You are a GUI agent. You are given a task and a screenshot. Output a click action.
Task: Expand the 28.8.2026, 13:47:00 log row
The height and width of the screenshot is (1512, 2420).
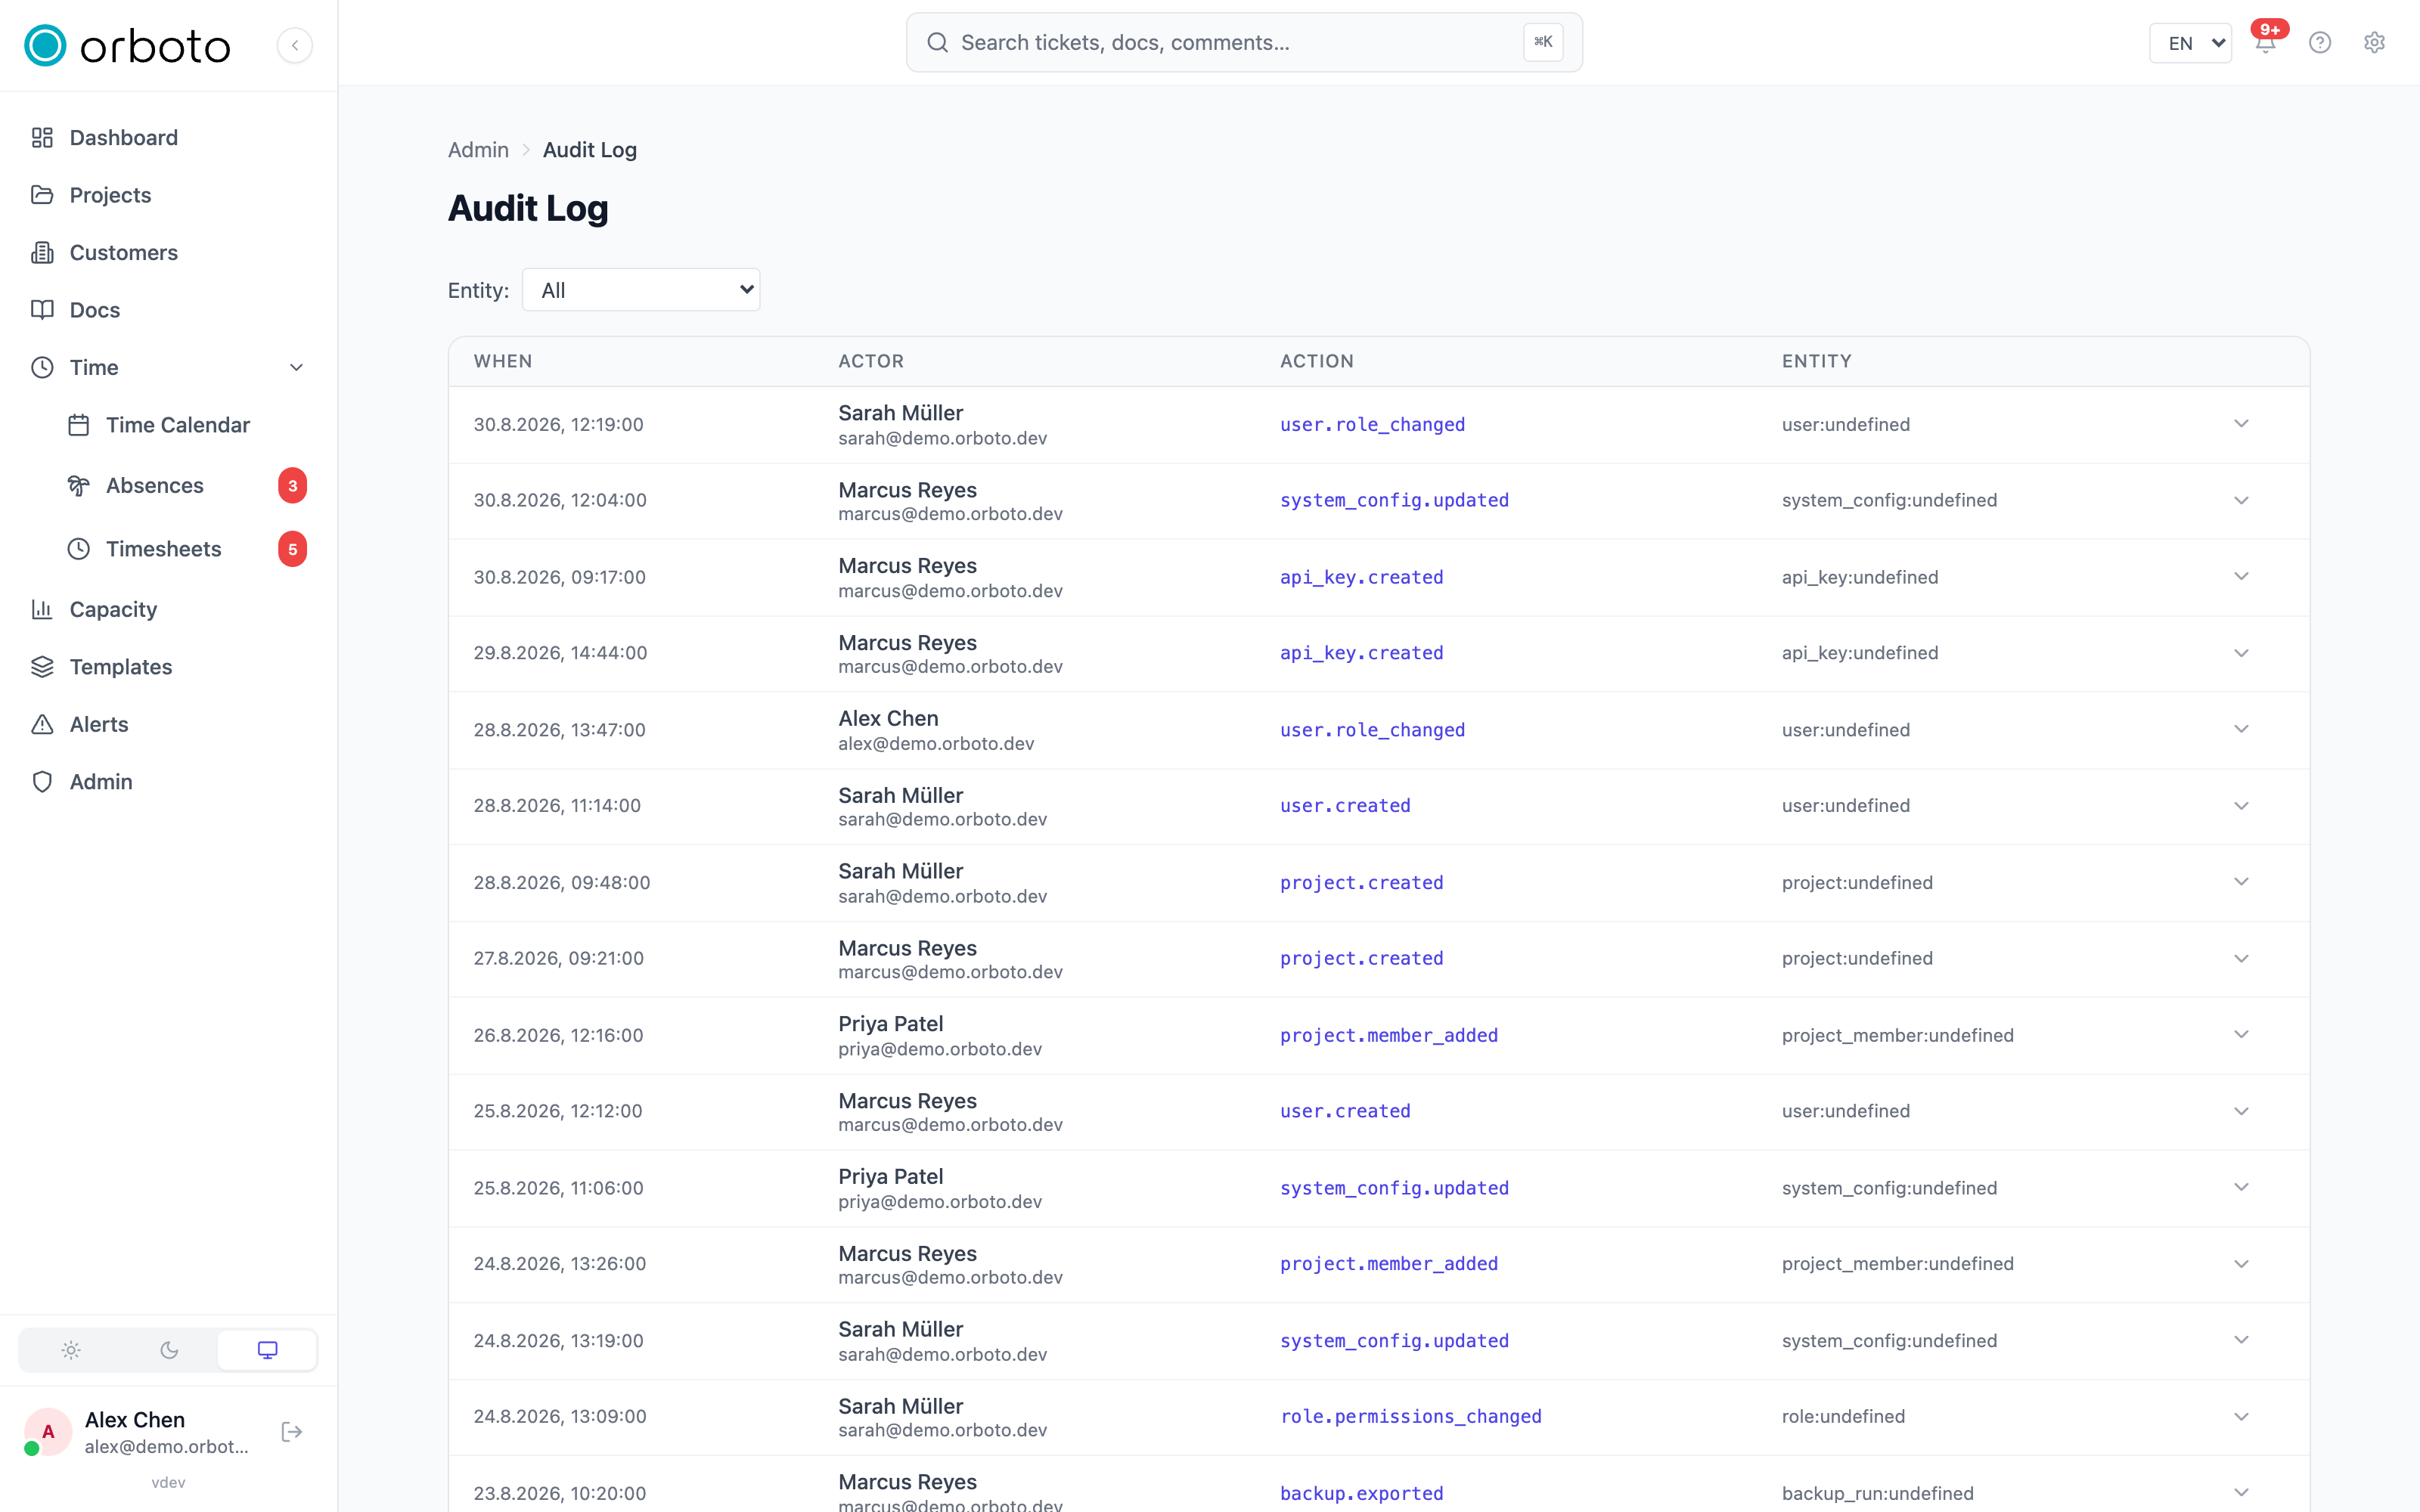pos(2241,730)
